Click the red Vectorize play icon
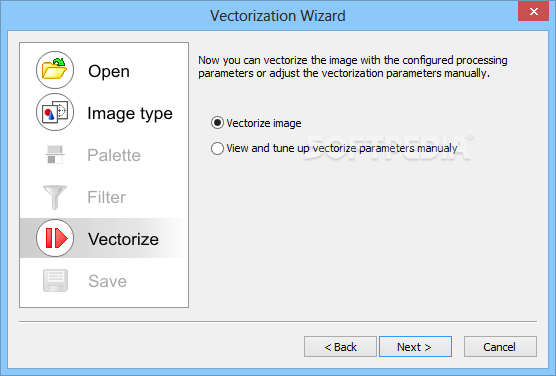The height and width of the screenshot is (376, 556). 55,238
